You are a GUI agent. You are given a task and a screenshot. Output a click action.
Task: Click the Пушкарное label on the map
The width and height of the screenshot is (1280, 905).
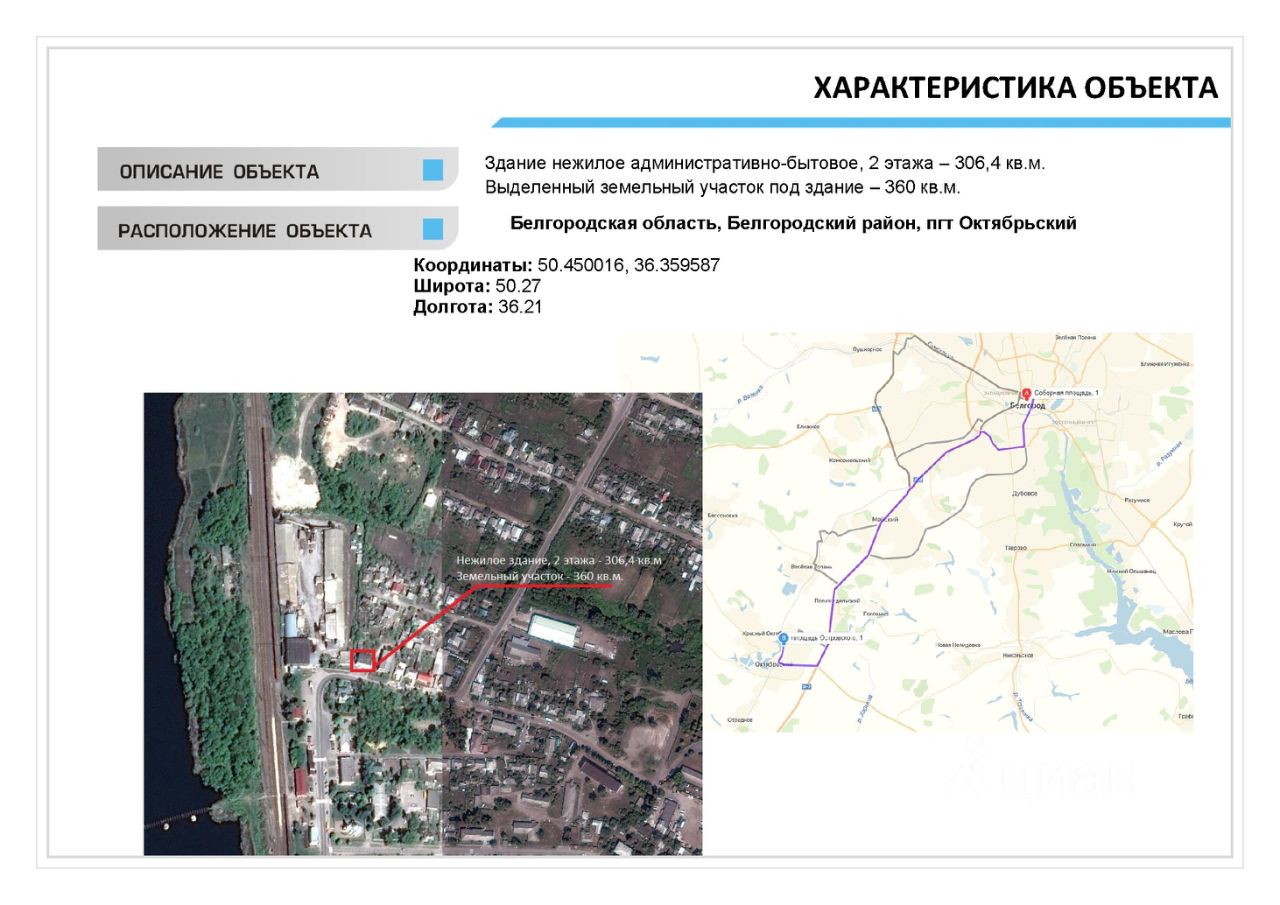click(867, 349)
